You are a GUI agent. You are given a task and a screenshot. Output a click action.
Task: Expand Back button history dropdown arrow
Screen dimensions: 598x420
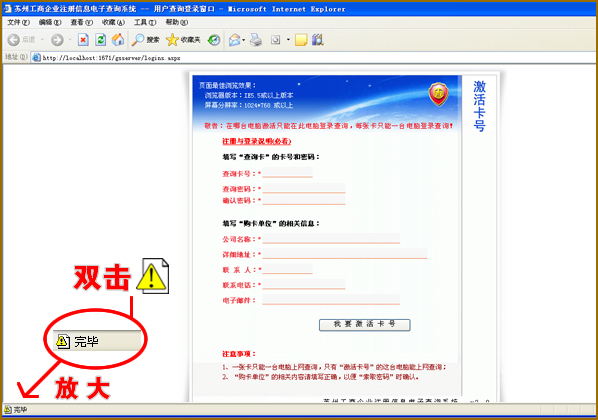(x=42, y=40)
